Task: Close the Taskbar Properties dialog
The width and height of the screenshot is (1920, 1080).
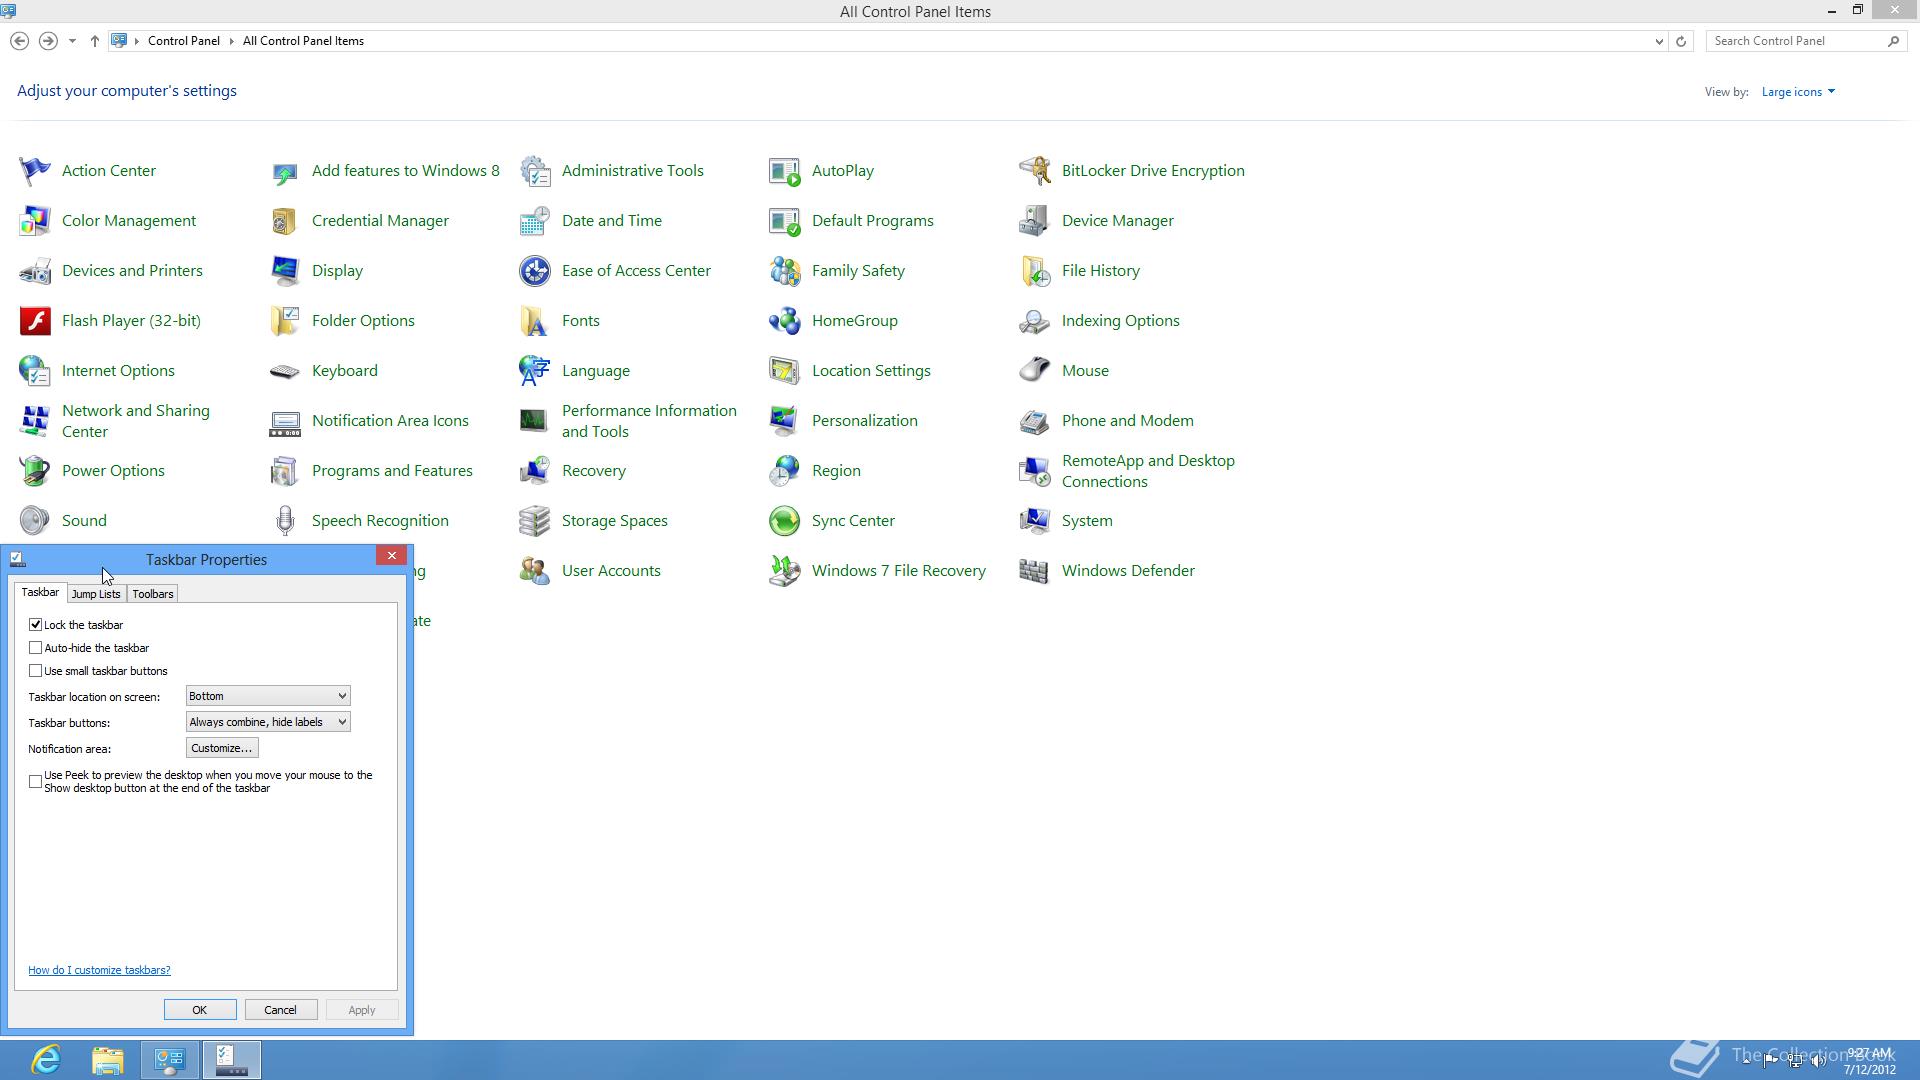Action: point(392,556)
